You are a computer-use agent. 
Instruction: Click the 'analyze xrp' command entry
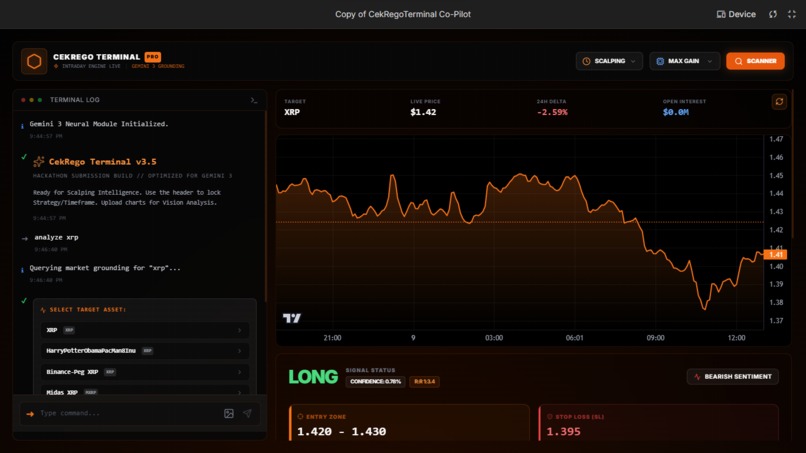point(57,238)
